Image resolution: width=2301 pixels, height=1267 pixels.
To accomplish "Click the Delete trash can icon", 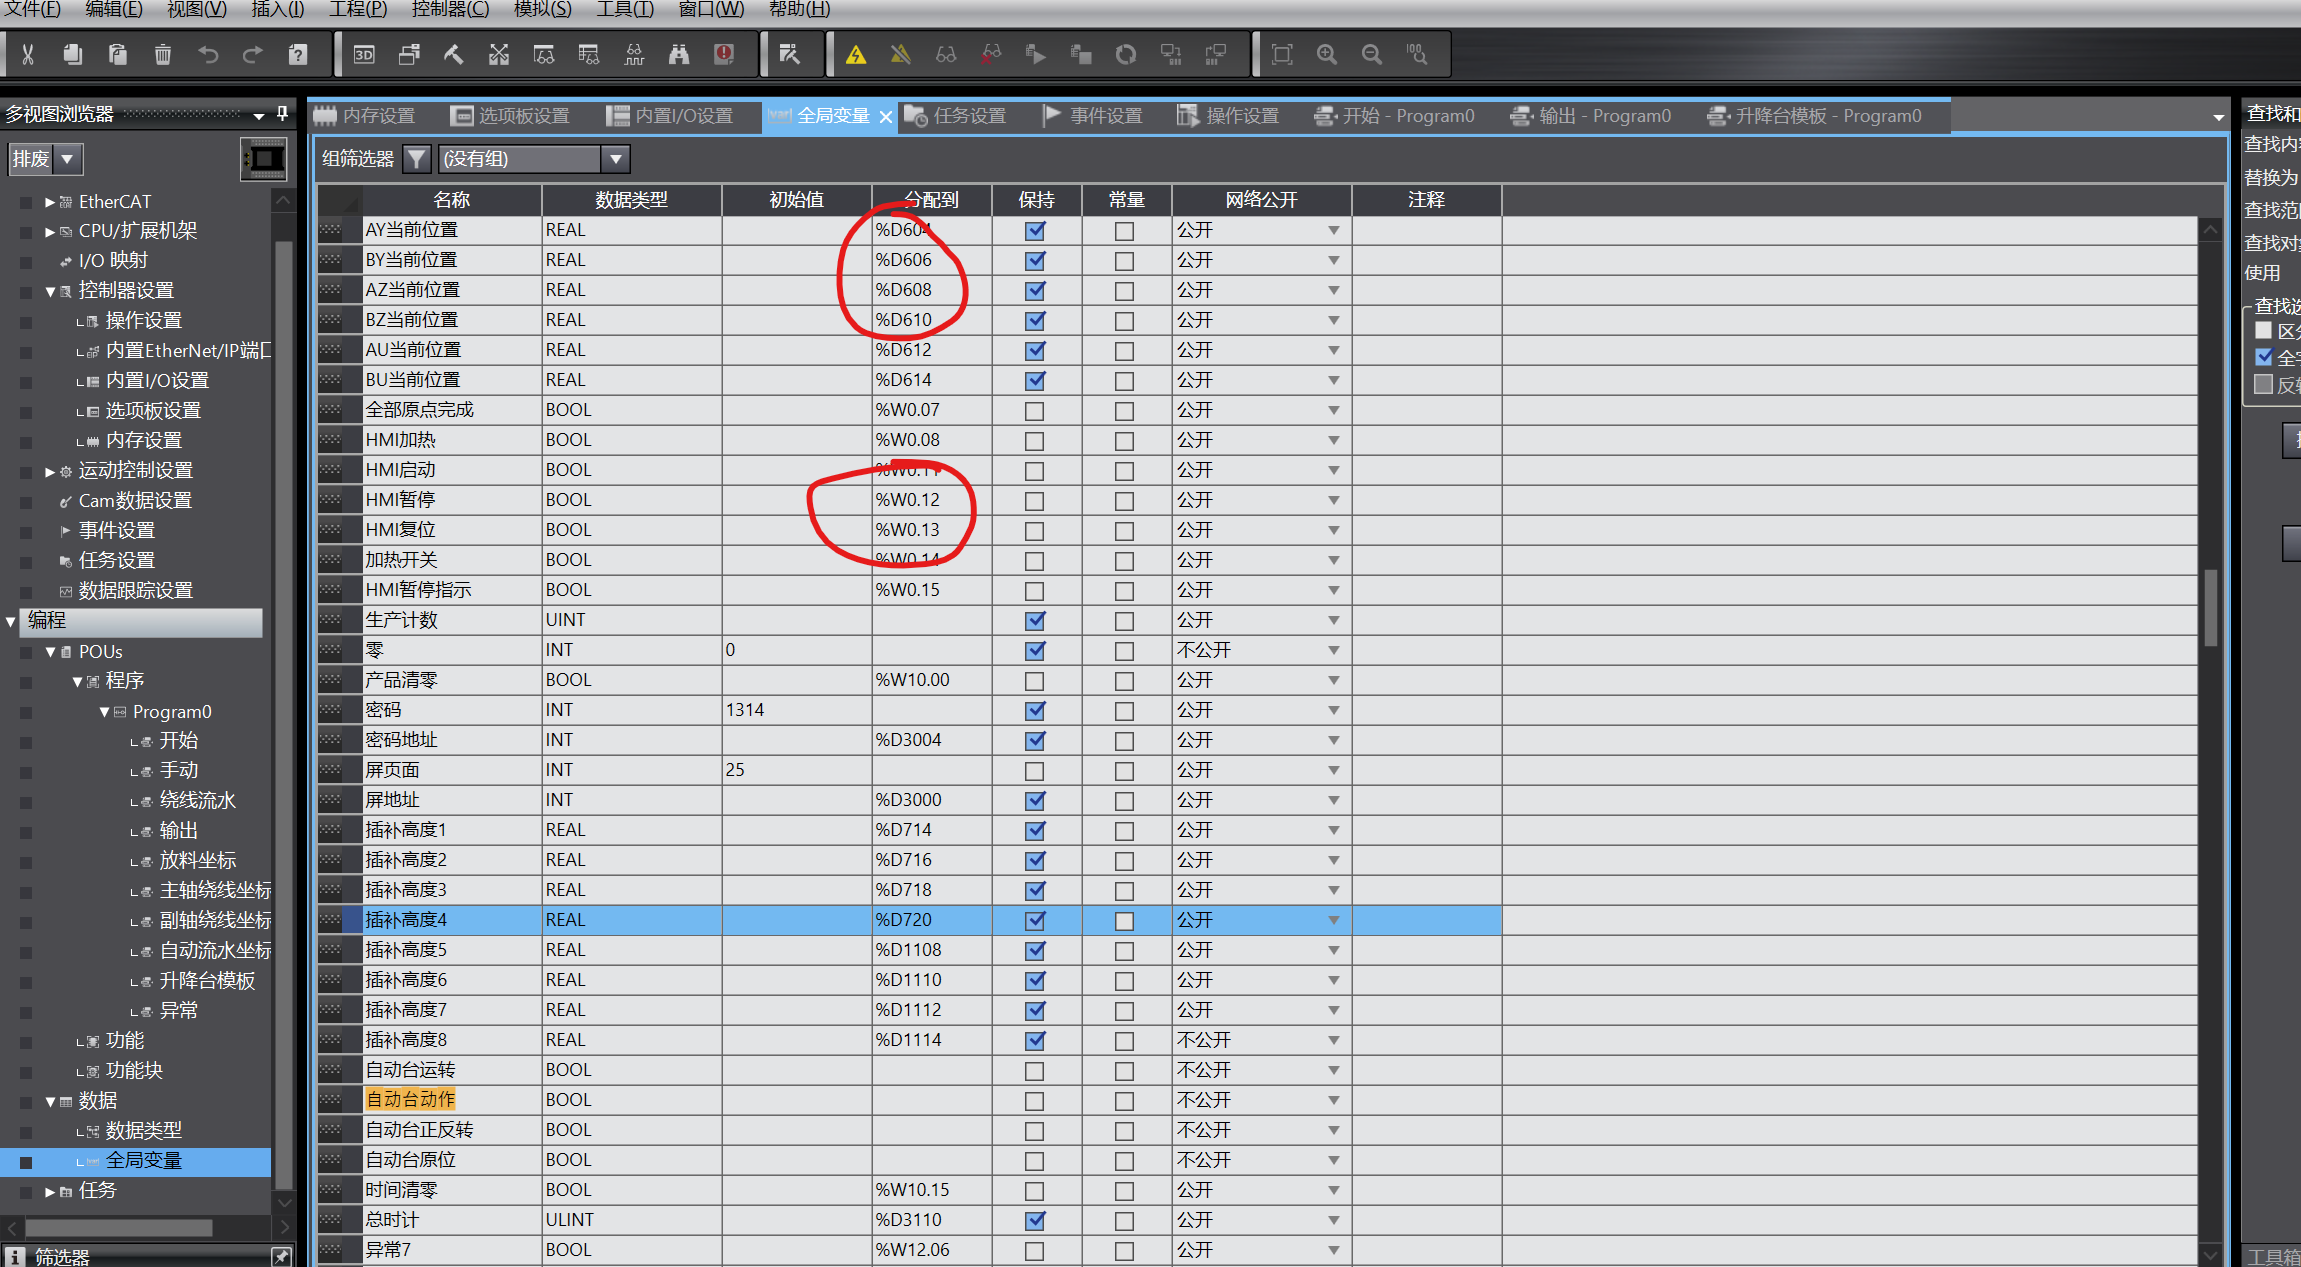I will click(163, 54).
